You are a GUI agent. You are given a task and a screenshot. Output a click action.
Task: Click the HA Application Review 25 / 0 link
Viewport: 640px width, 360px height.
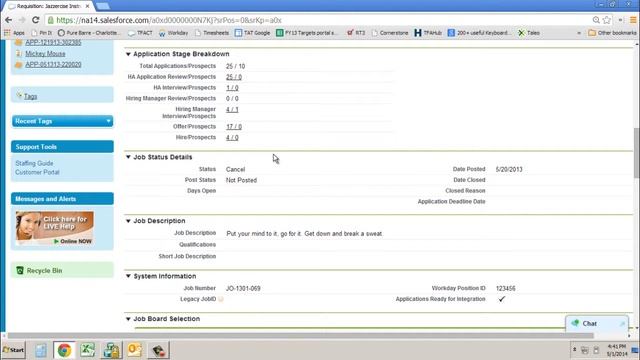pyautogui.click(x=234, y=77)
